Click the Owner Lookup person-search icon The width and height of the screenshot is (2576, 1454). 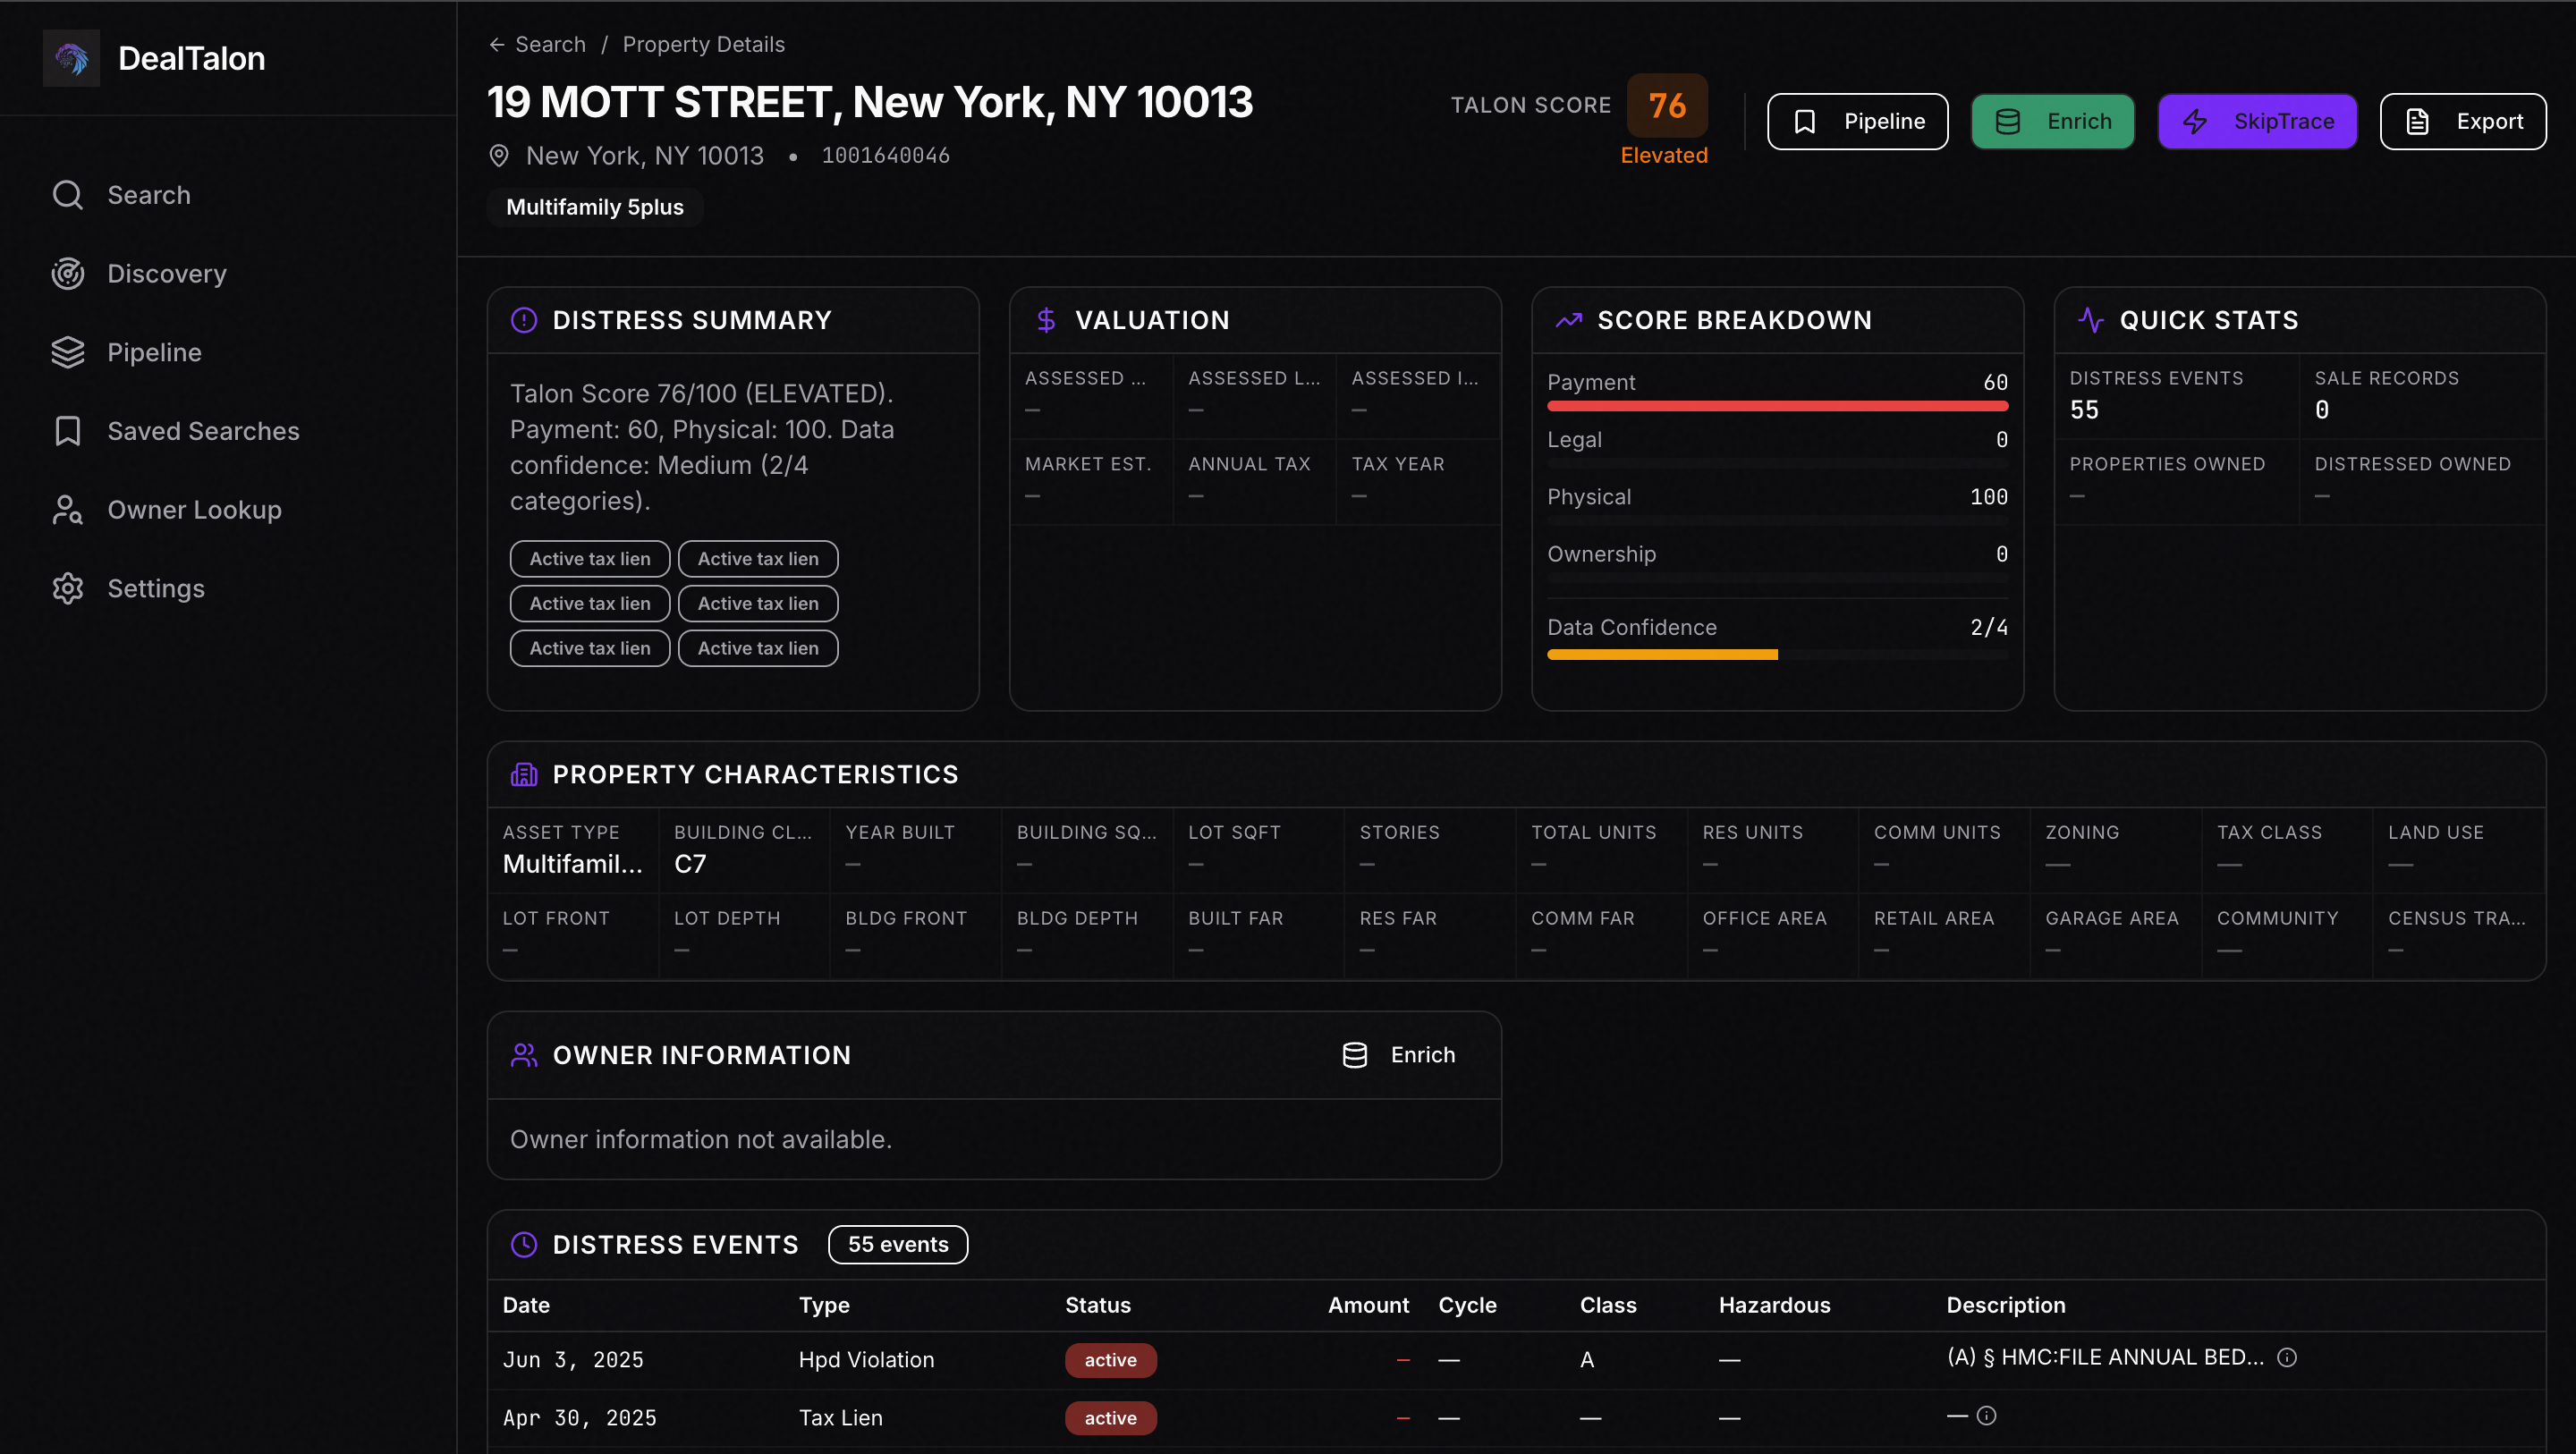click(68, 510)
